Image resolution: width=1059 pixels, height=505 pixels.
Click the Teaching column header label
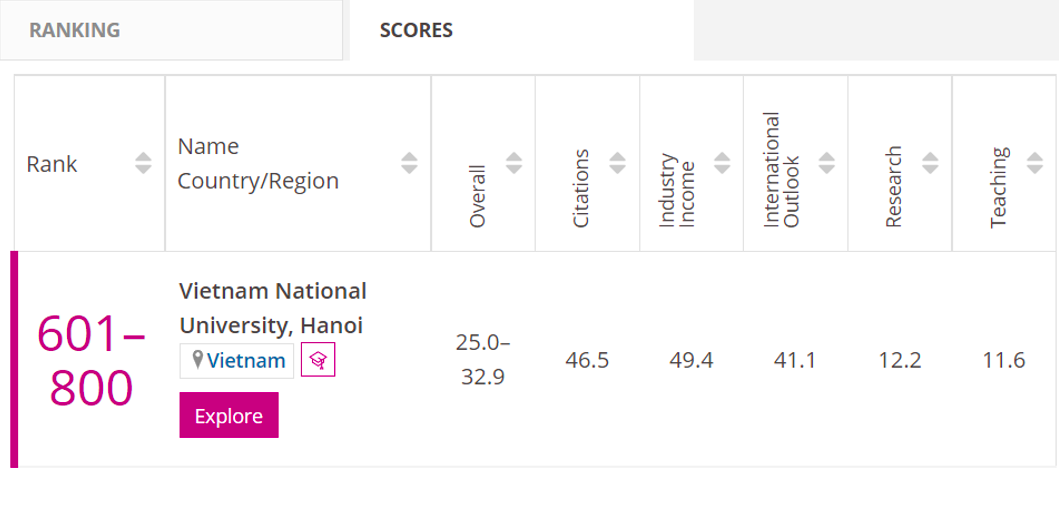pos(998,188)
